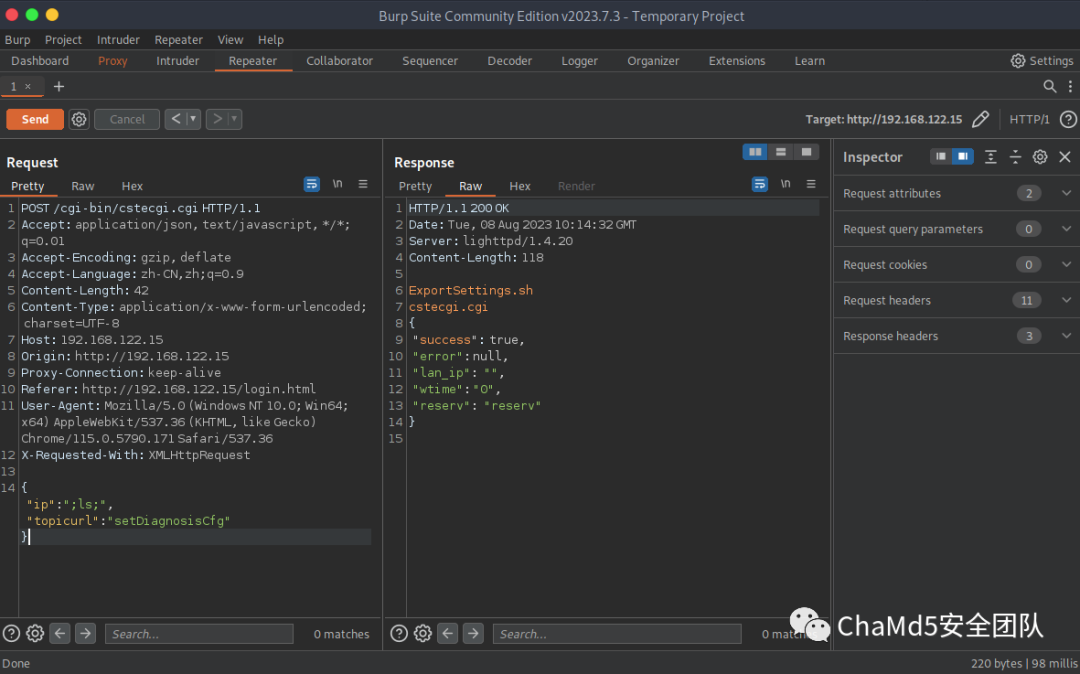Open the forward history dropdown arrow

[235, 119]
